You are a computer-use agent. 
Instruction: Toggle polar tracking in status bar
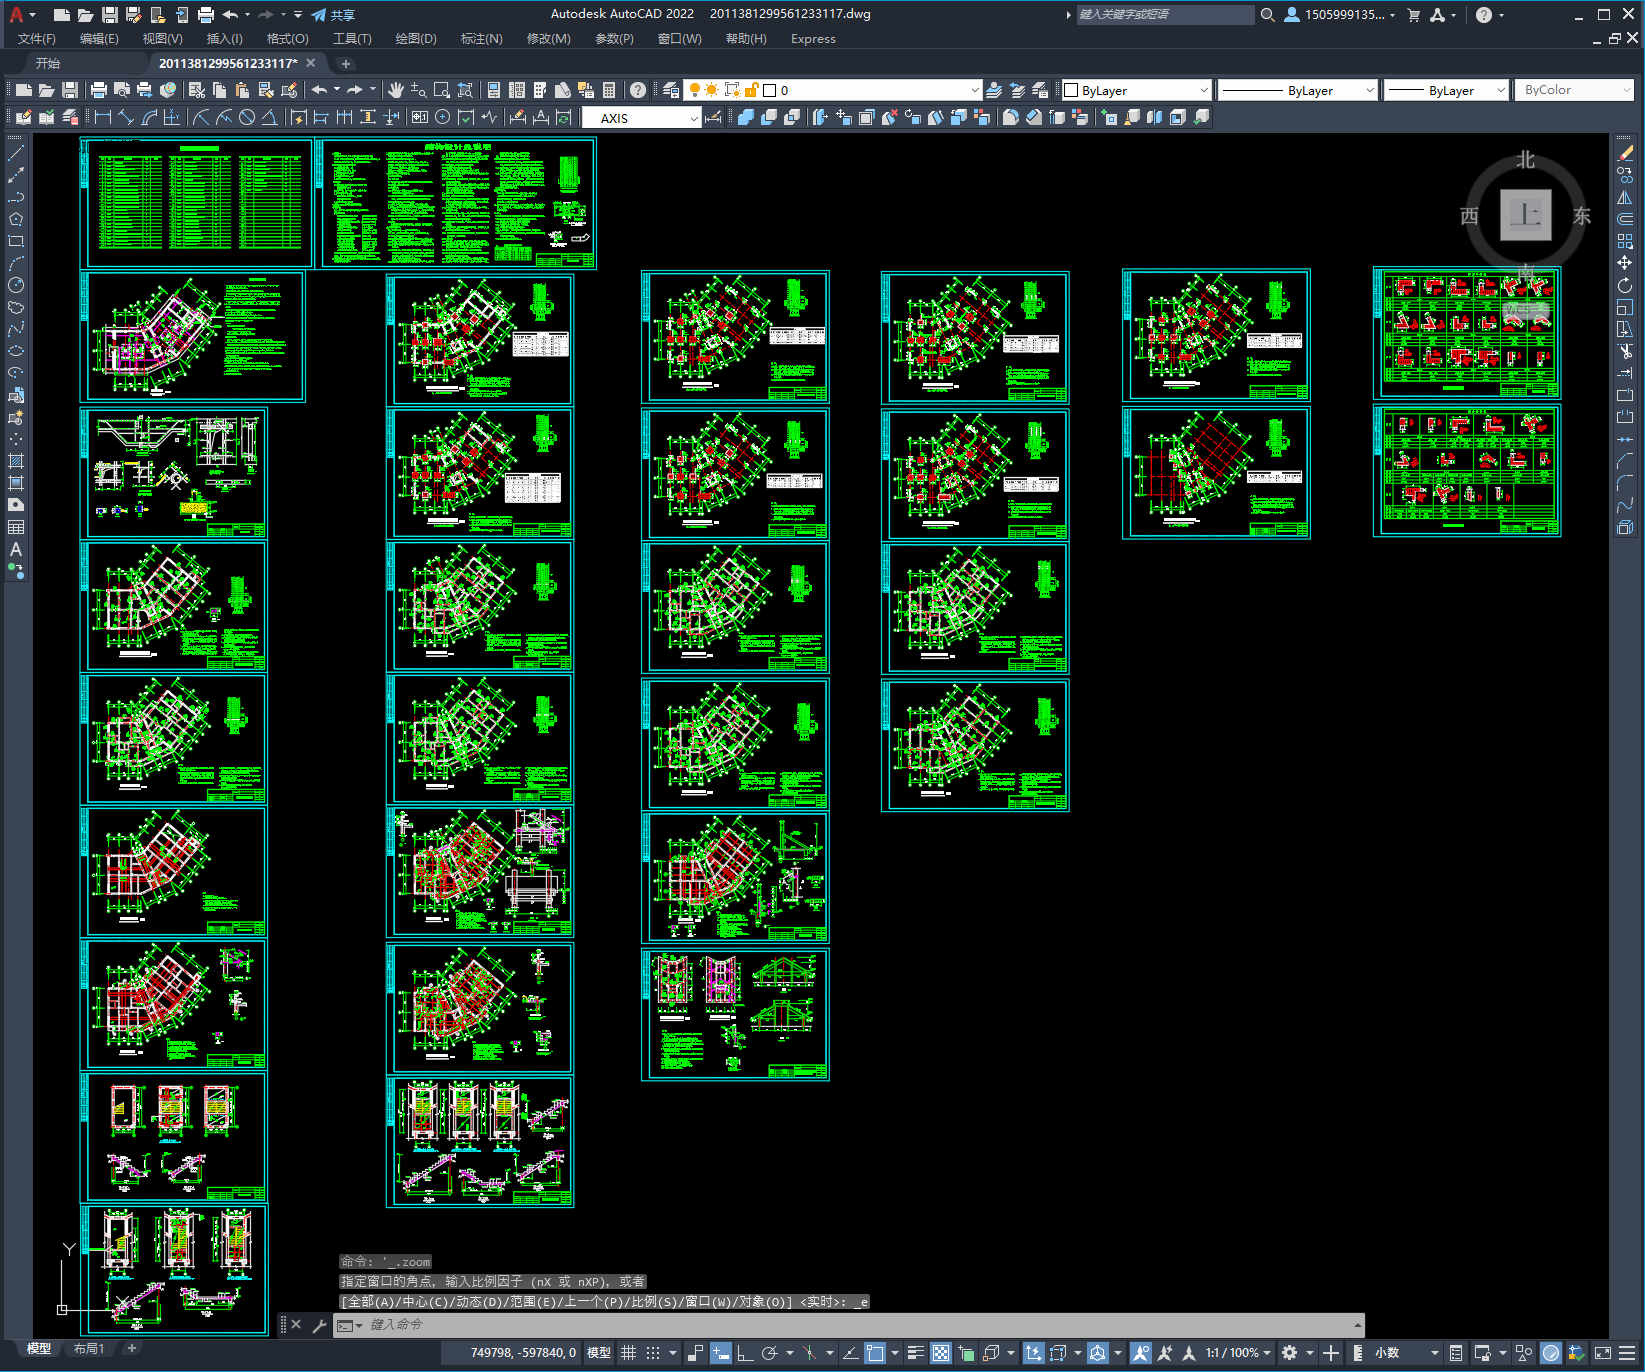click(x=769, y=1353)
